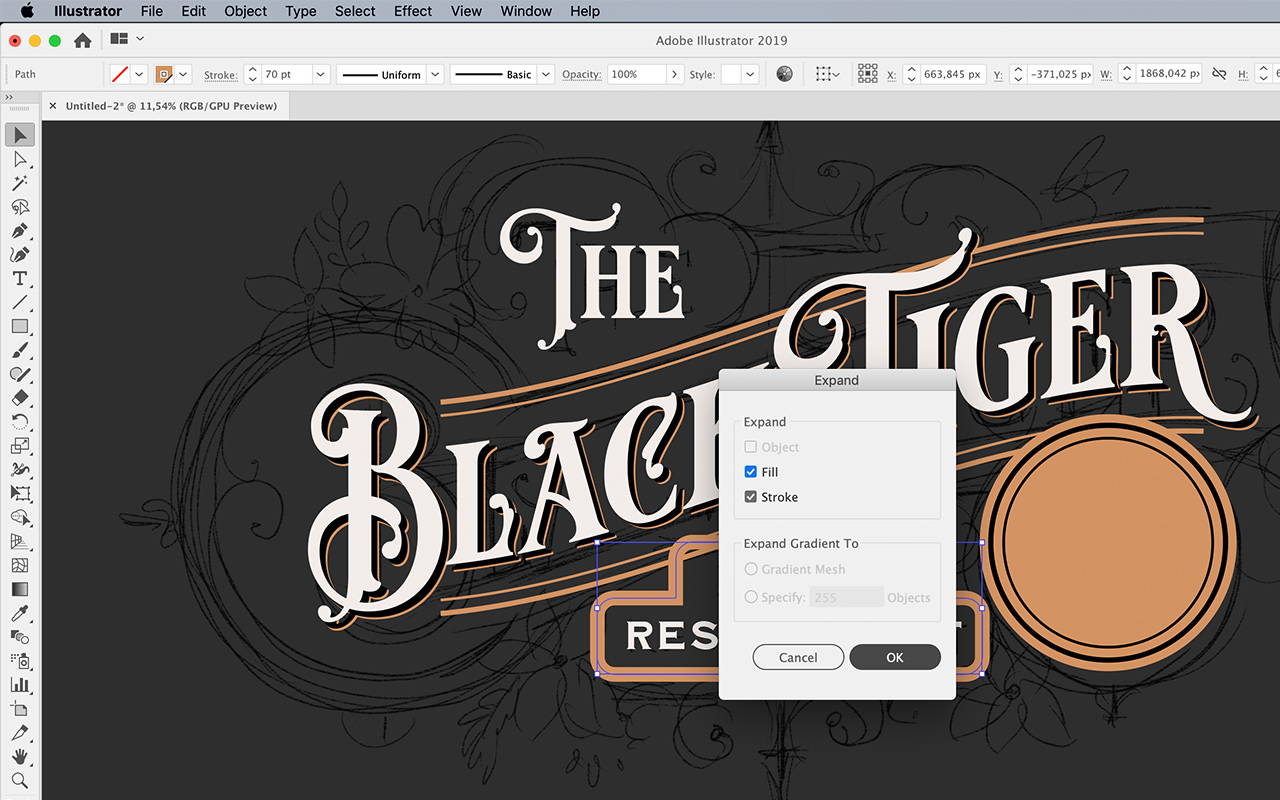Activate the Curvature tool
The image size is (1280, 800).
point(20,255)
